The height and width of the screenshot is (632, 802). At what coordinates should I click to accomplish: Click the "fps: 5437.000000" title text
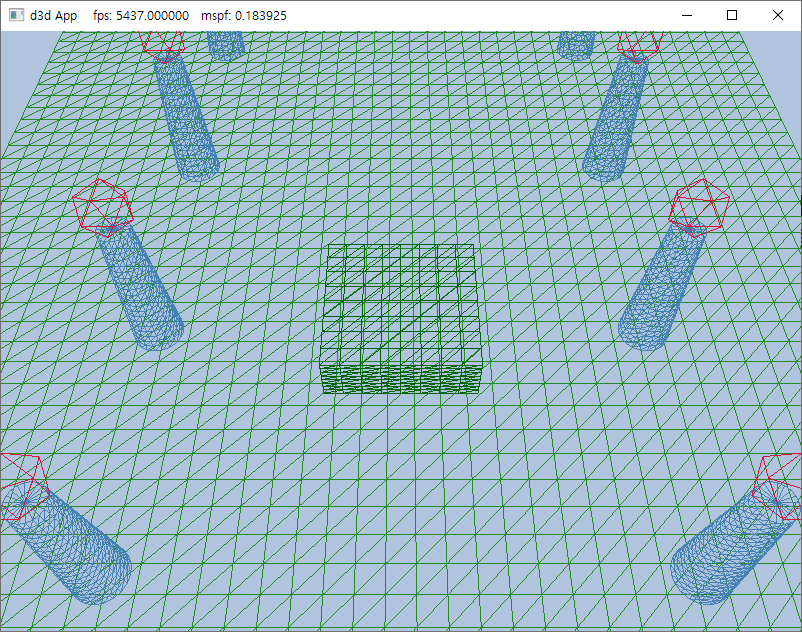tap(141, 16)
